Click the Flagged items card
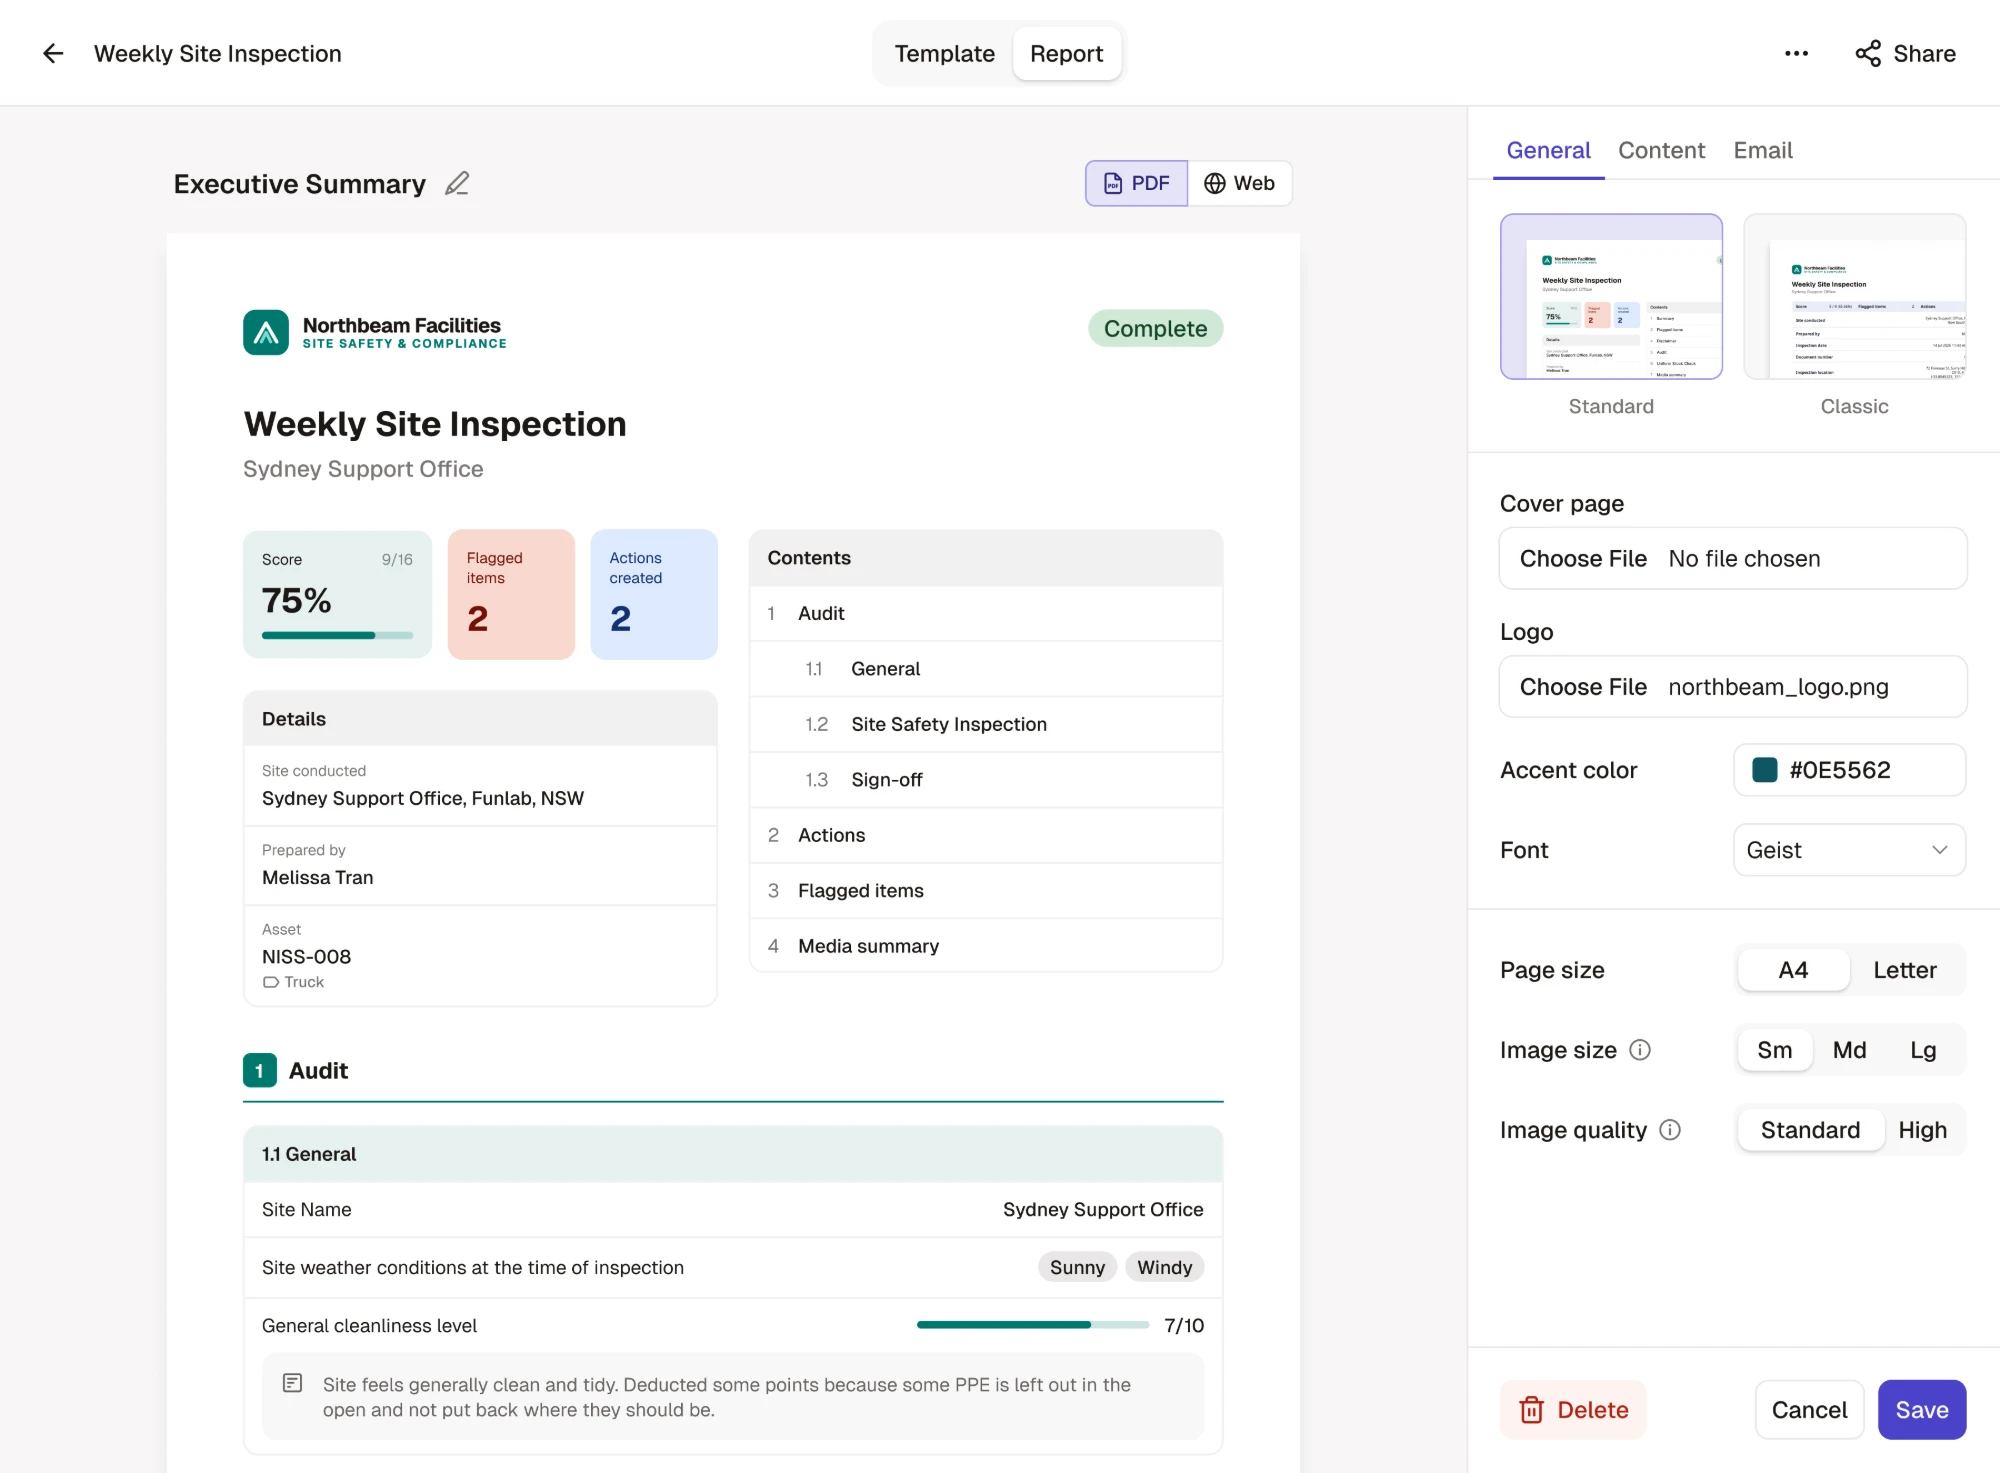This screenshot has width=2000, height=1473. coord(511,594)
